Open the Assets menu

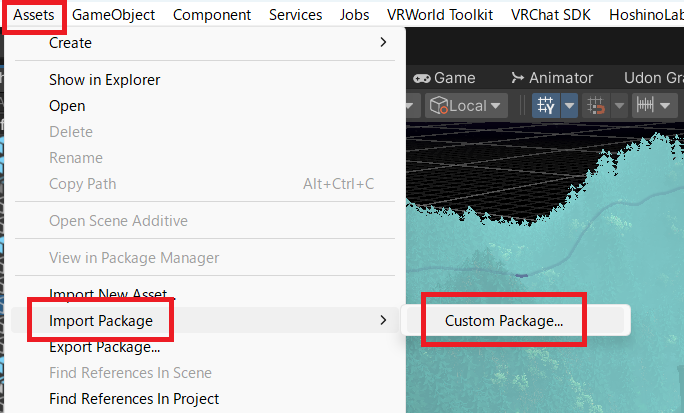pos(34,15)
